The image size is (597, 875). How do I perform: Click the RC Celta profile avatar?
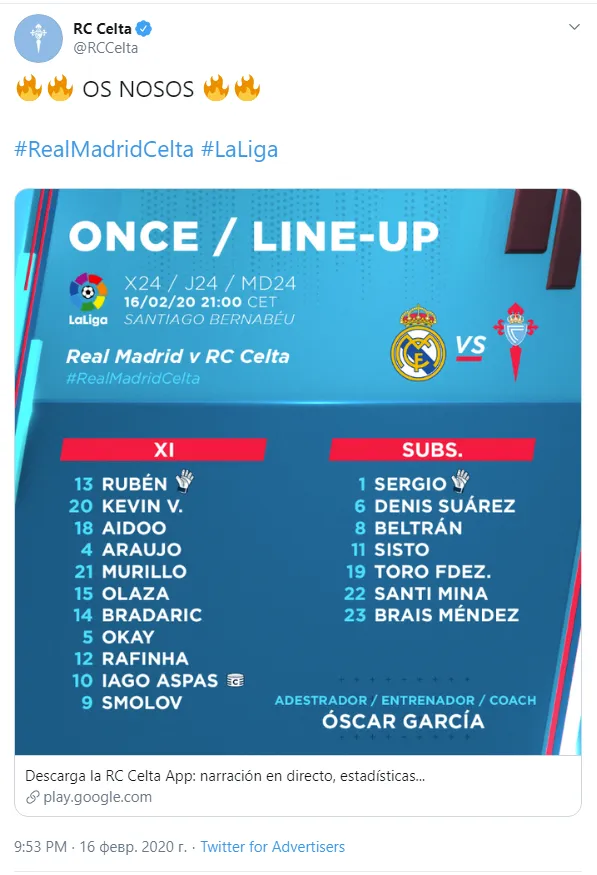pos(38,39)
